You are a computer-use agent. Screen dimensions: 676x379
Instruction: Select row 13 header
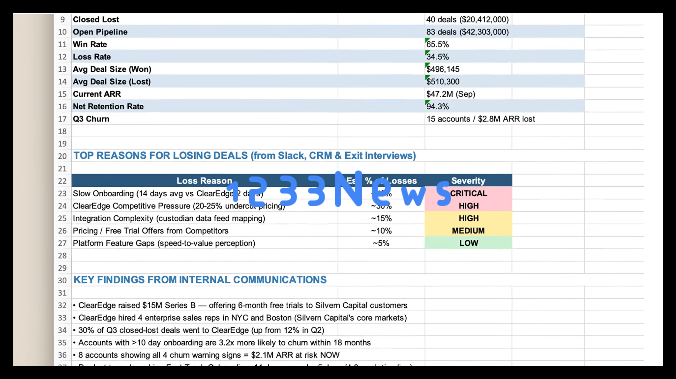coord(63,69)
